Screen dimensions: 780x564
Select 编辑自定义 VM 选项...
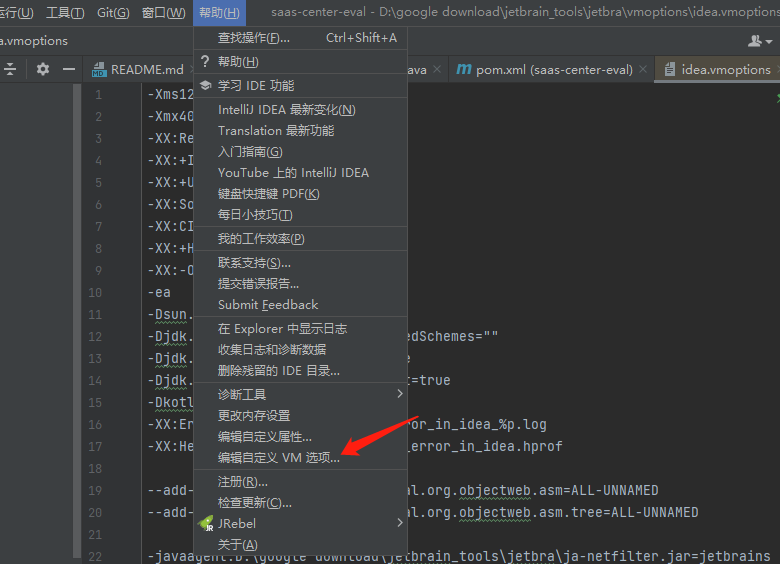click(300, 458)
